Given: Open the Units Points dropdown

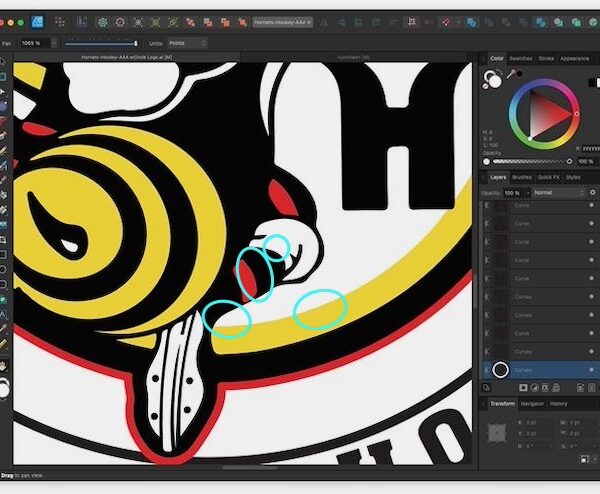Looking at the screenshot, I should (188, 43).
